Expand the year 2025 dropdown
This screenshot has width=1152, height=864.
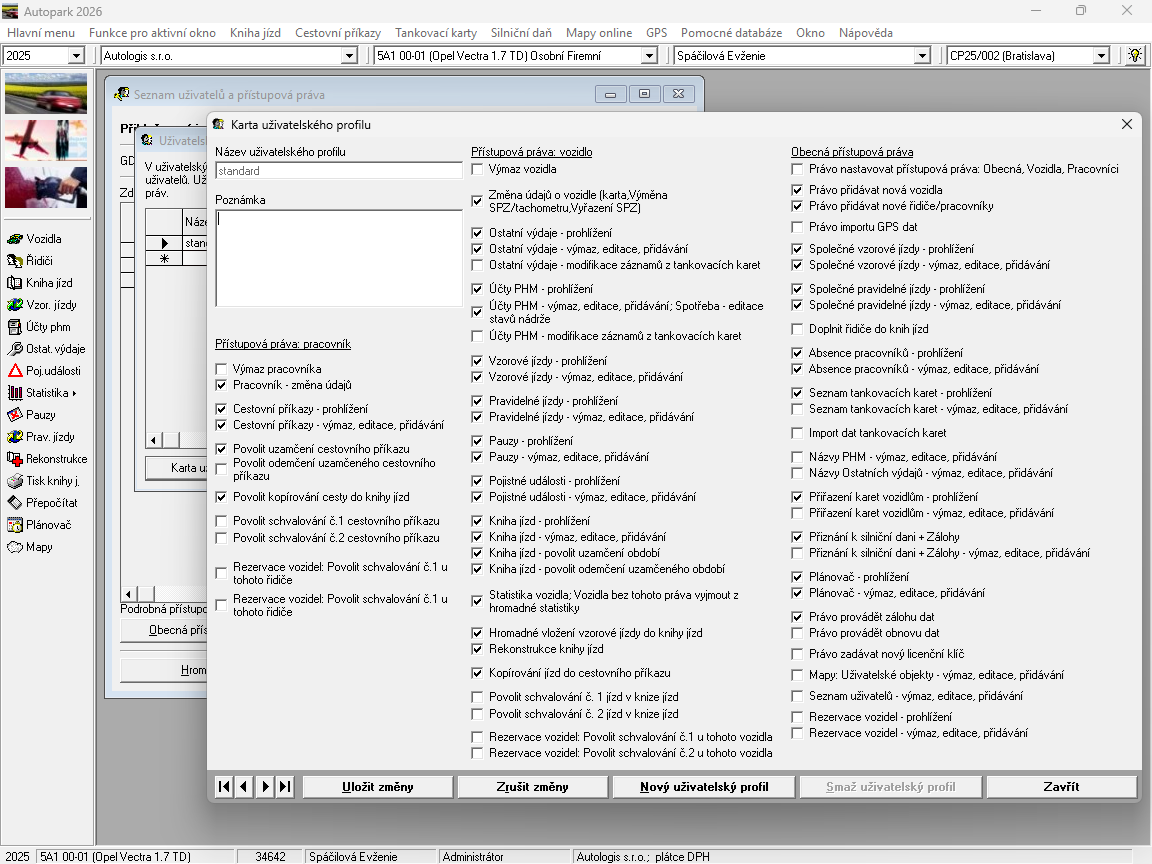click(76, 56)
